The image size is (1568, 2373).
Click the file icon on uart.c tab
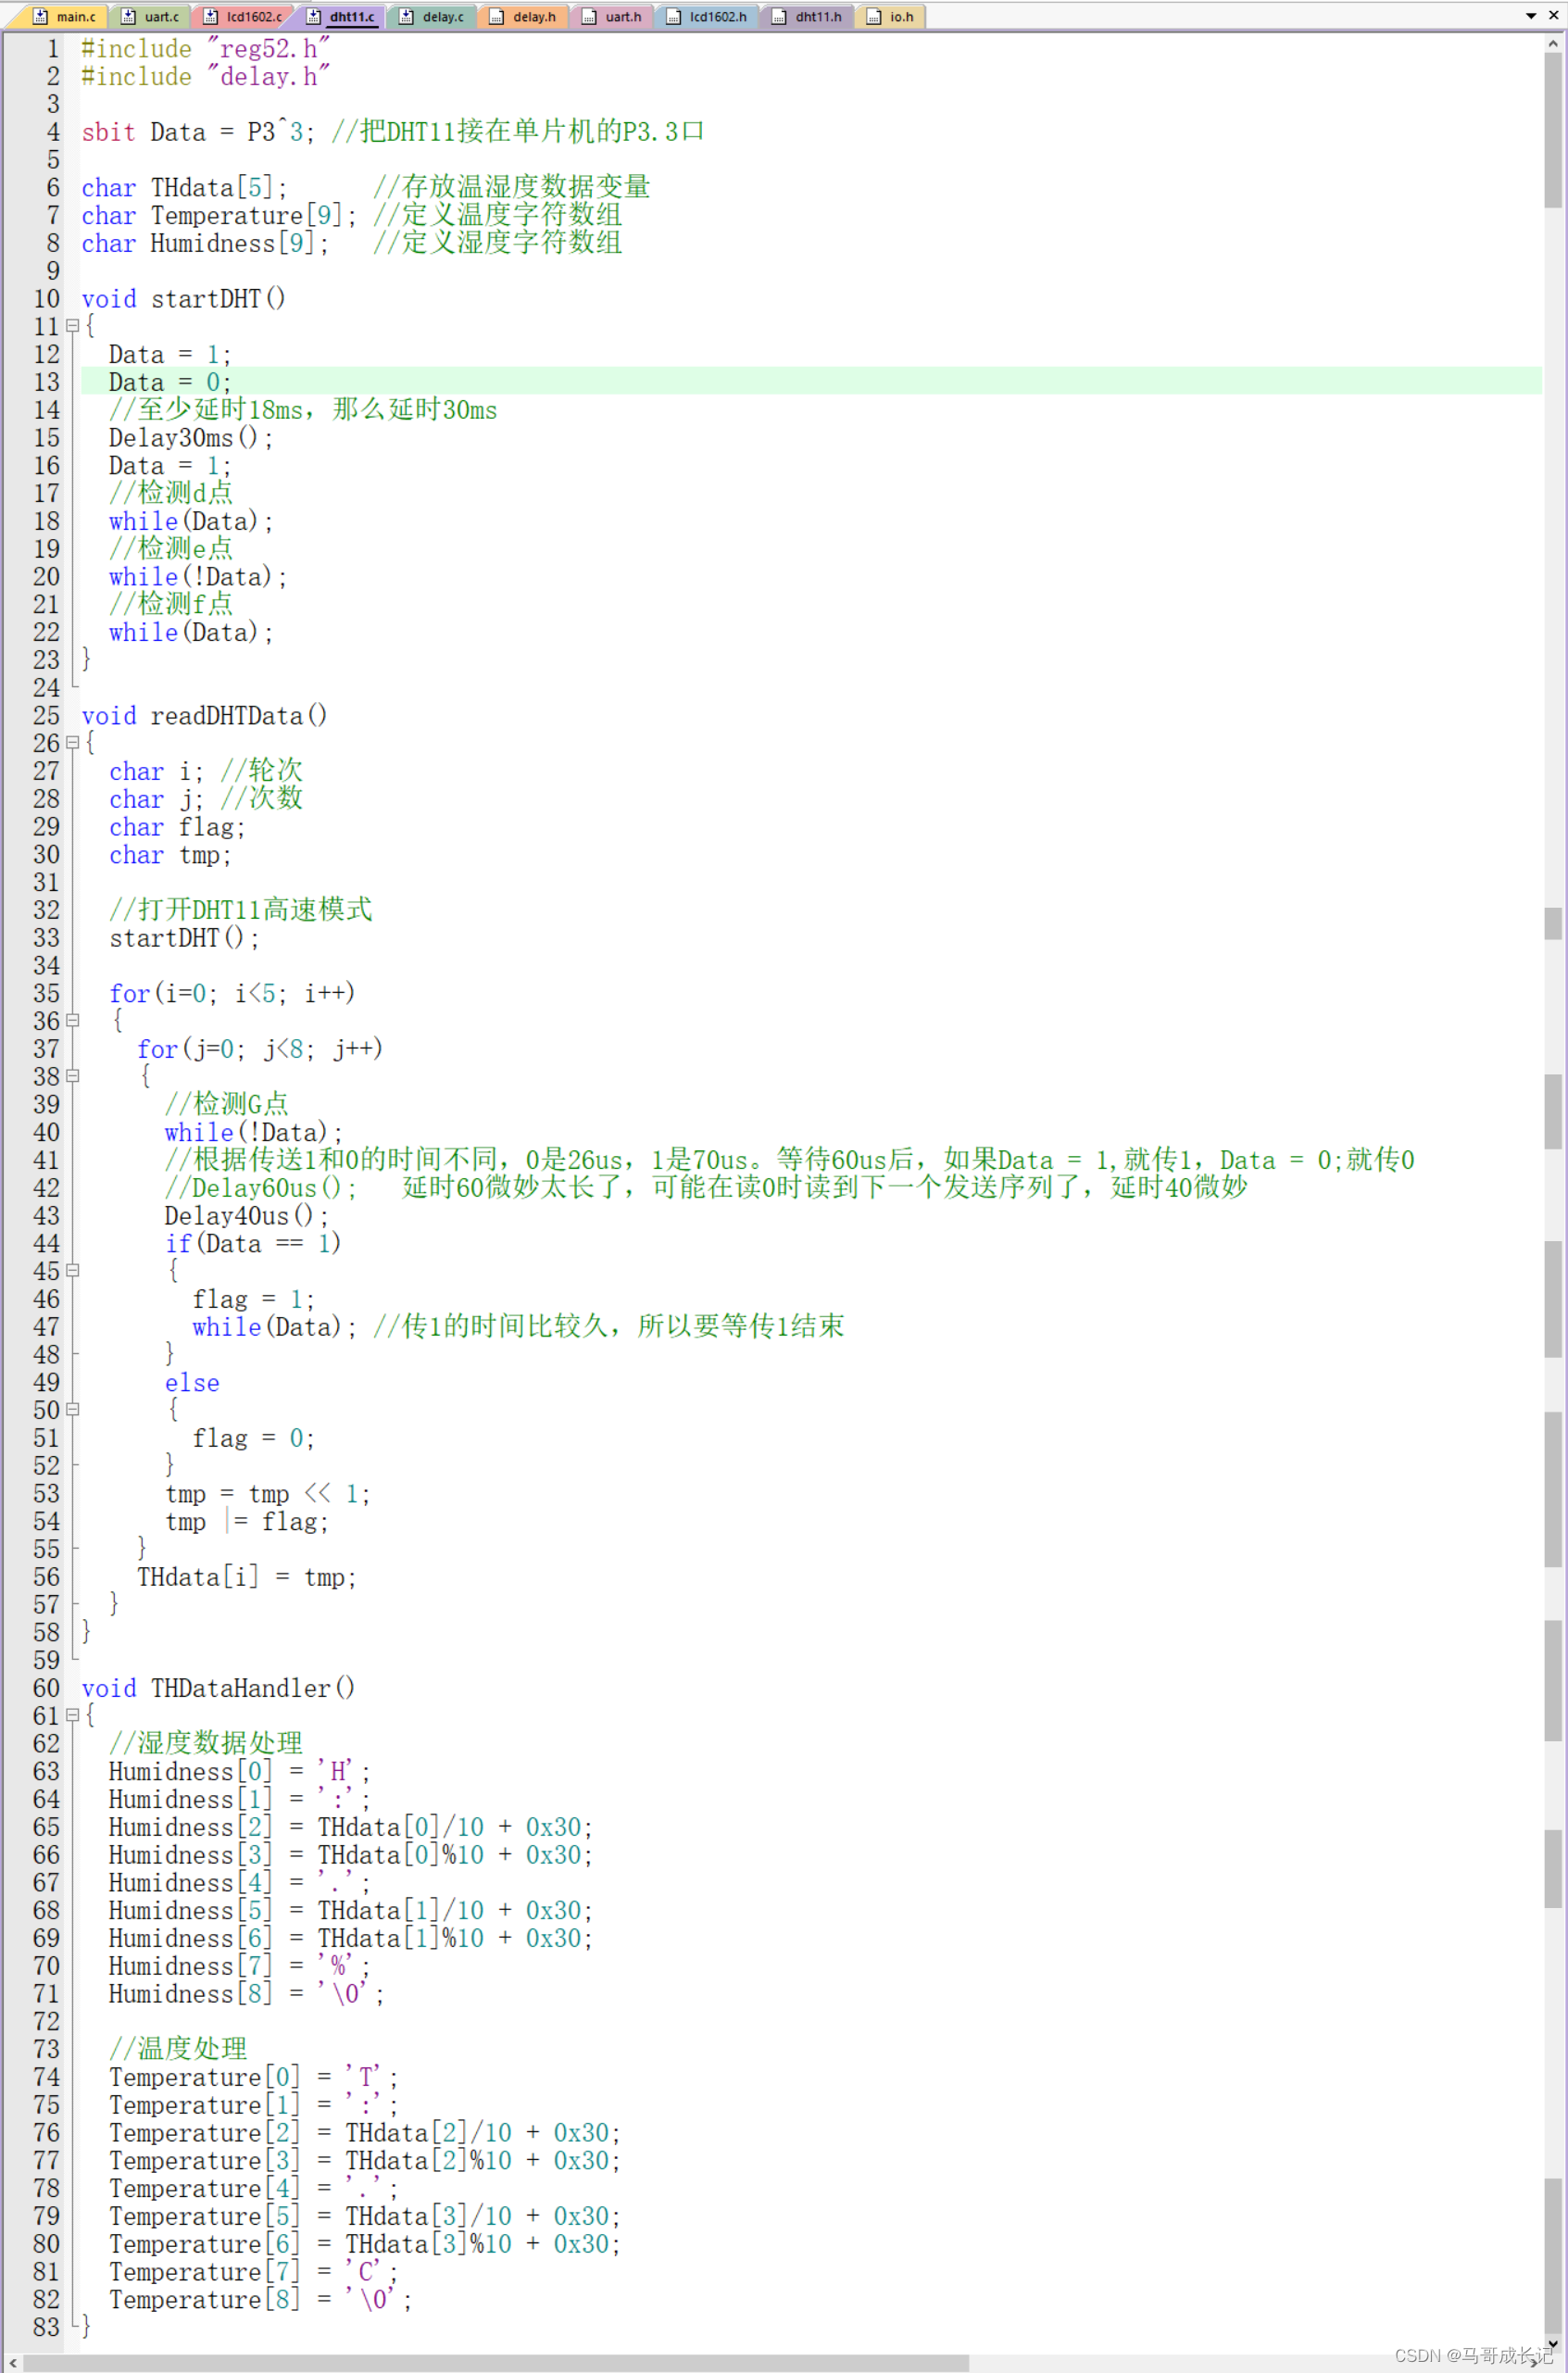(128, 16)
